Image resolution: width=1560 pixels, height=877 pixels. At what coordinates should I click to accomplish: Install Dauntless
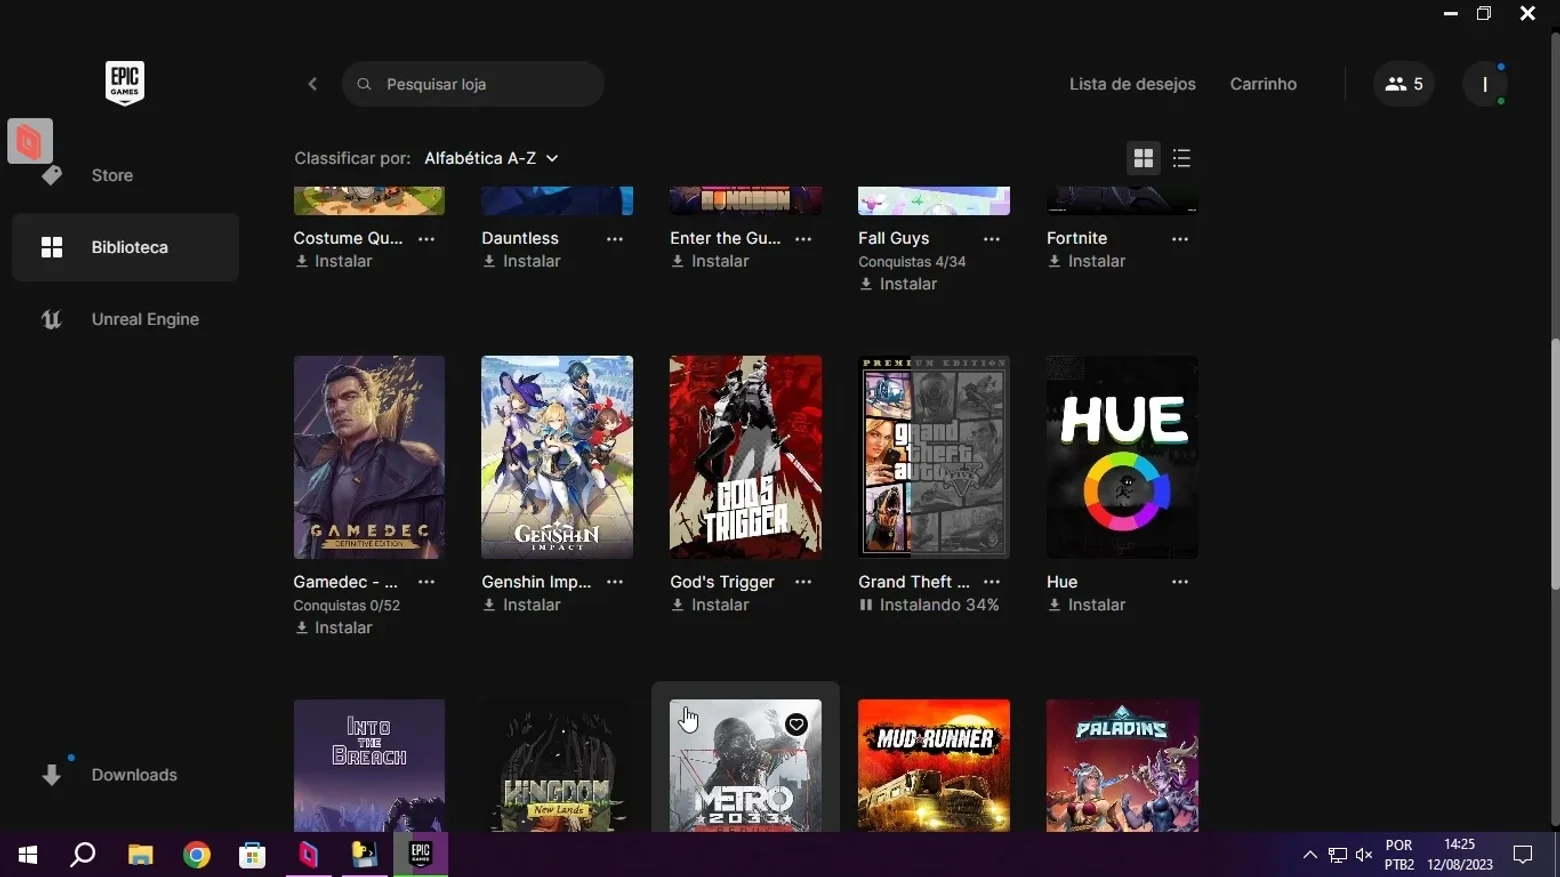pyautogui.click(x=522, y=261)
